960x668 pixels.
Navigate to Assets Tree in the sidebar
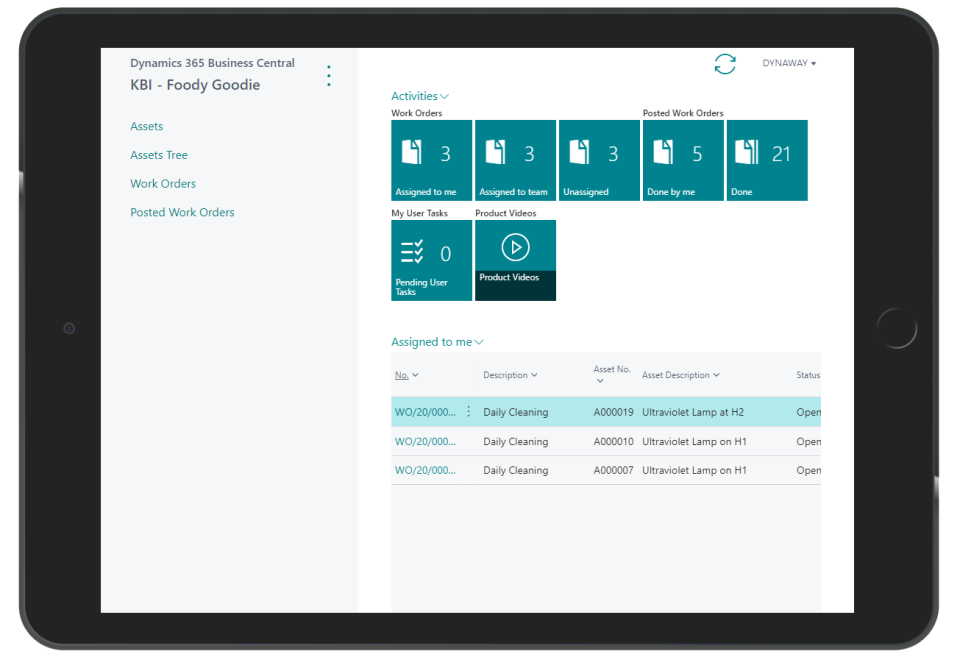(159, 155)
